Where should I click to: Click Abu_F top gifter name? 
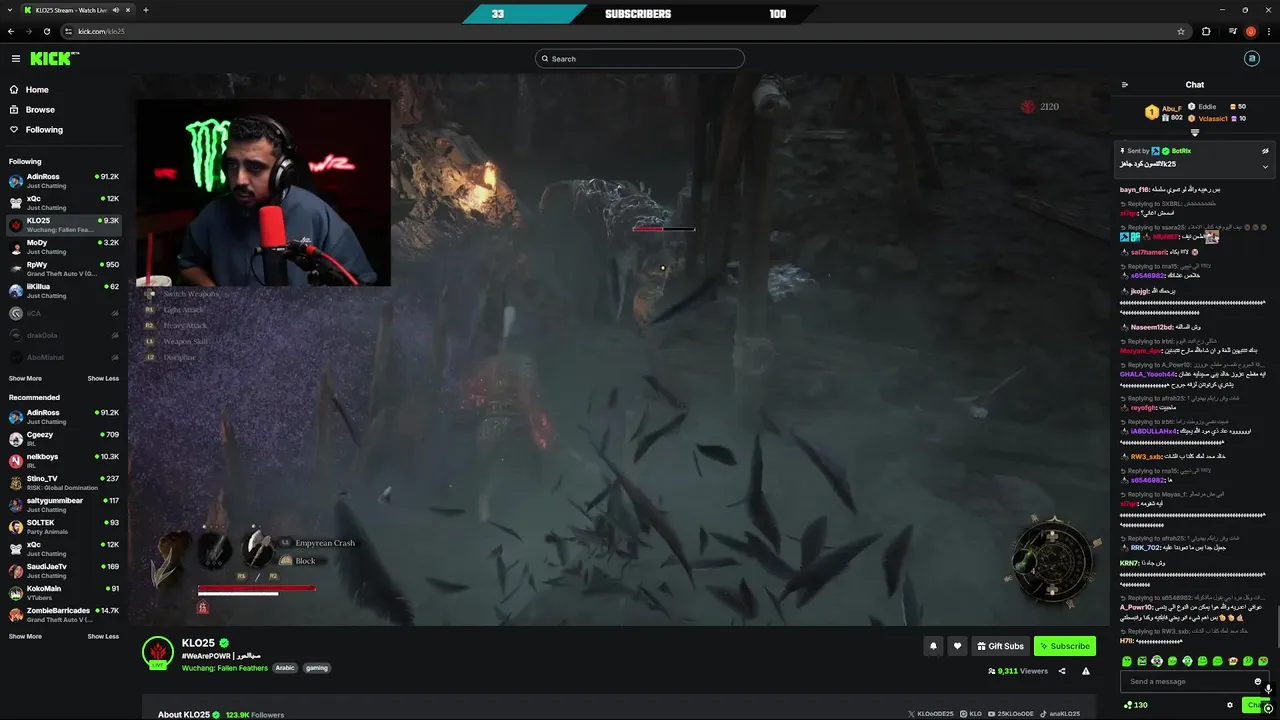1171,108
